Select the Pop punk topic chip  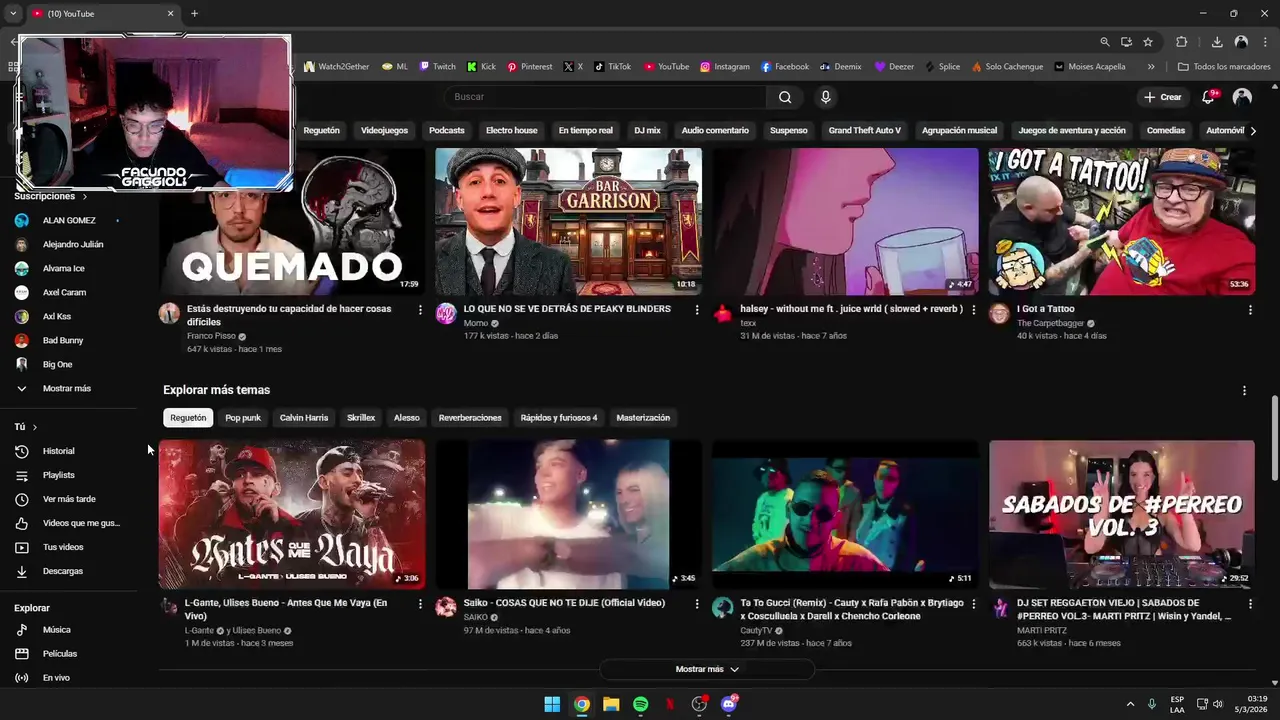(x=243, y=418)
